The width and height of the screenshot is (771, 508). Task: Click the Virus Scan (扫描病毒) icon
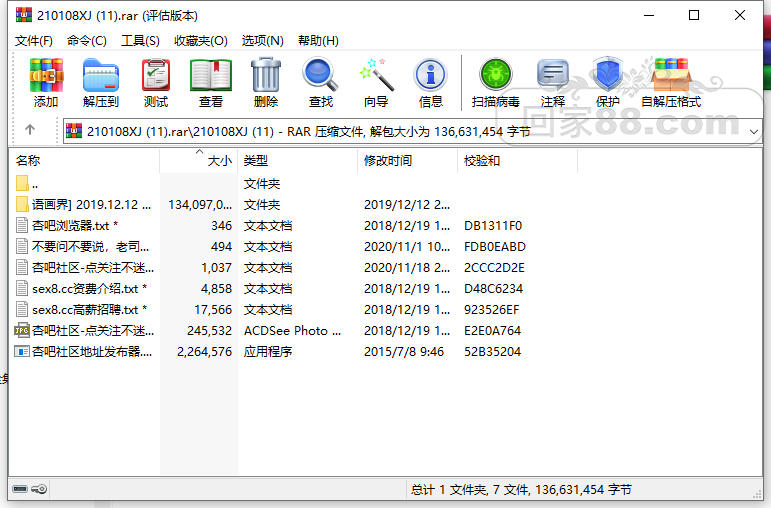(496, 75)
